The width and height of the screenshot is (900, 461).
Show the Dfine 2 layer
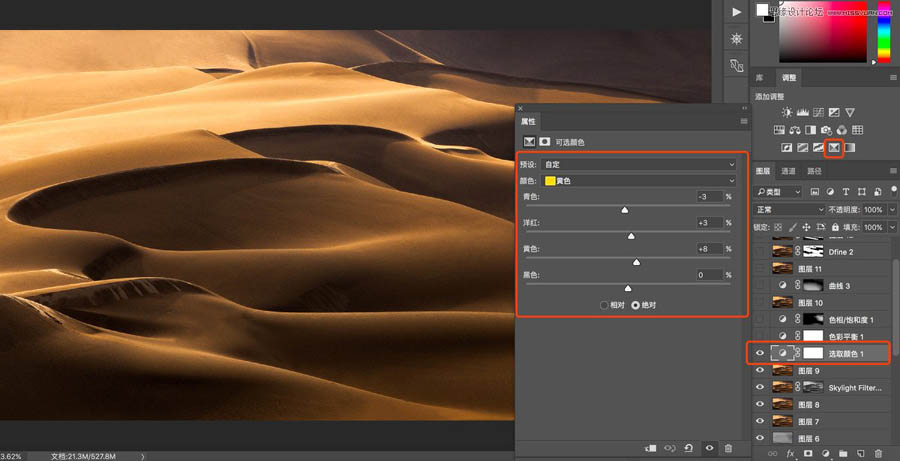pyautogui.click(x=760, y=251)
